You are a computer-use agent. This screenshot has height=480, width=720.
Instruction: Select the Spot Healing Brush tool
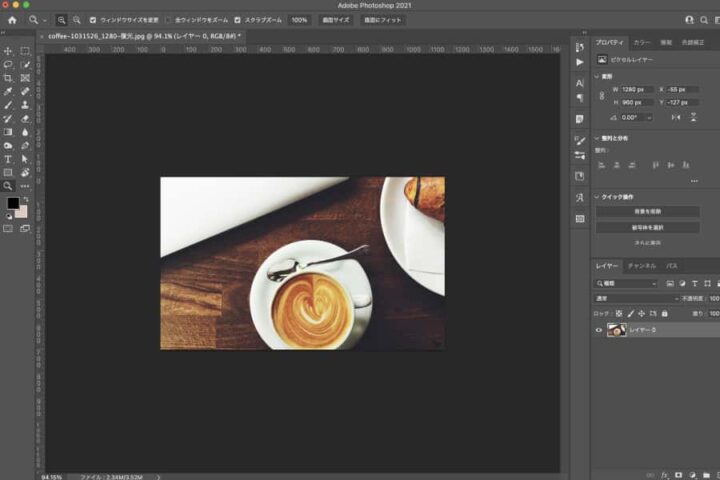25,91
